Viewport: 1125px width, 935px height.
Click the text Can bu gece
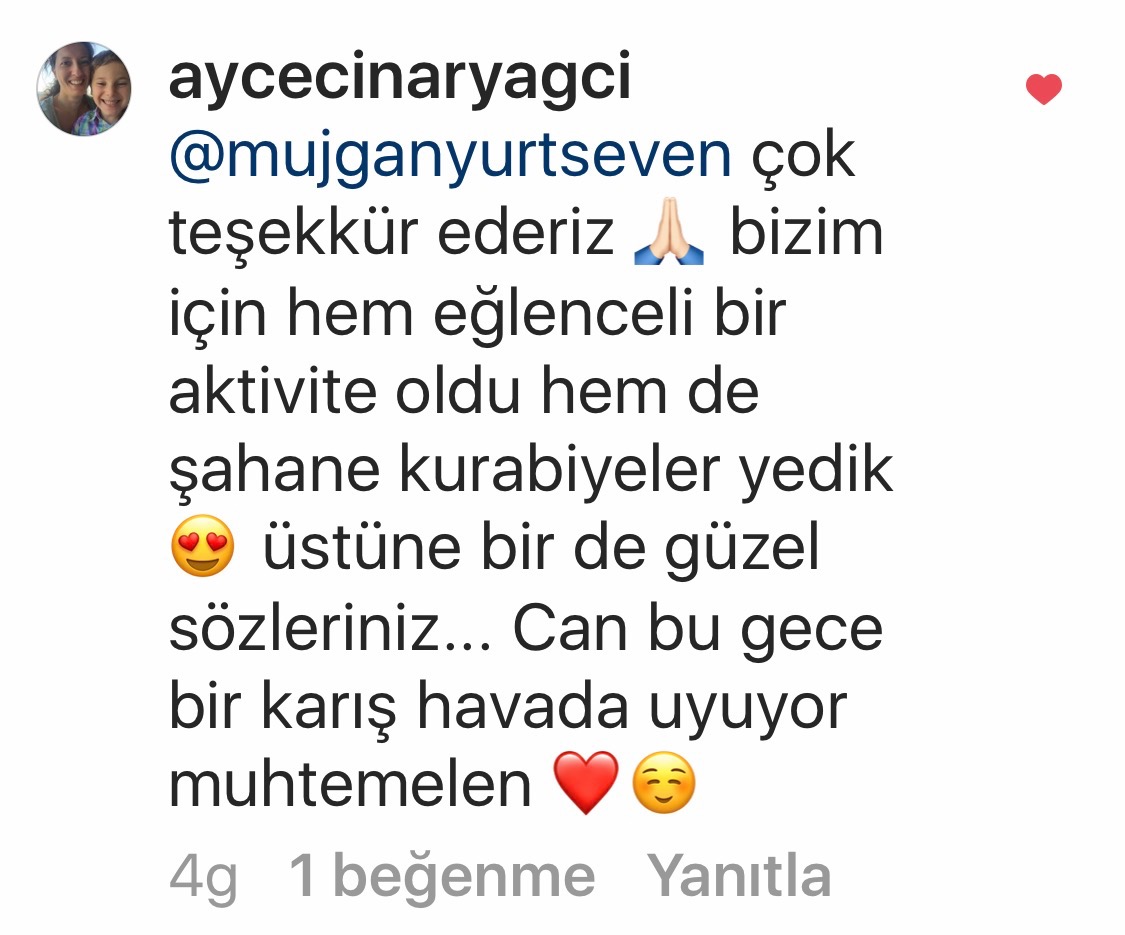697,629
